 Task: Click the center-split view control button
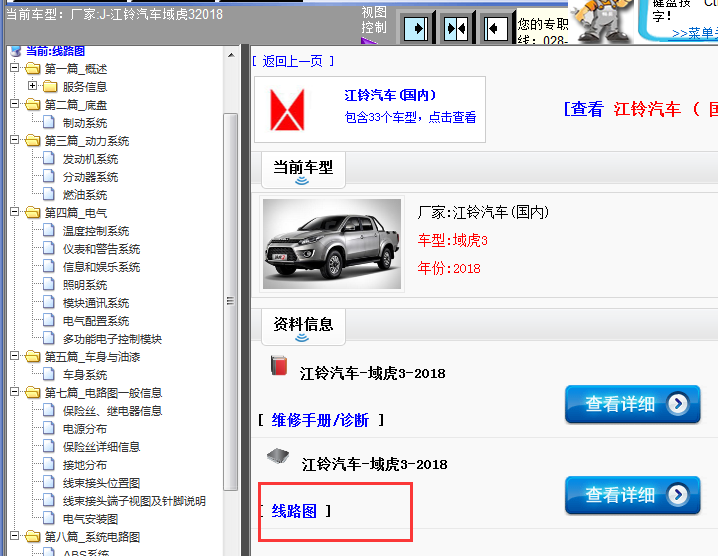(x=456, y=29)
